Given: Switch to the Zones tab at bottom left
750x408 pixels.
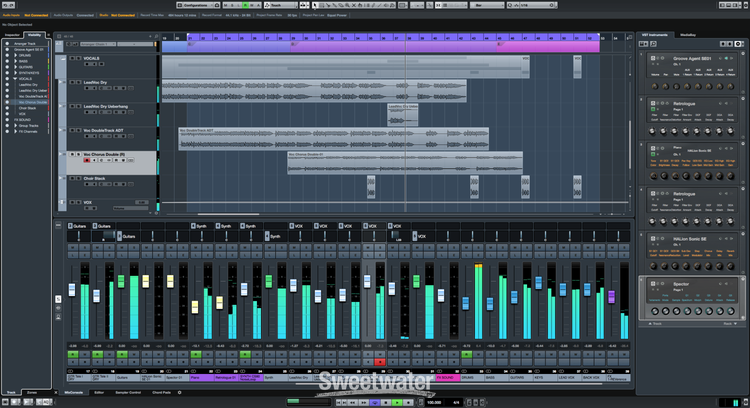Looking at the screenshot, I should (x=32, y=393).
